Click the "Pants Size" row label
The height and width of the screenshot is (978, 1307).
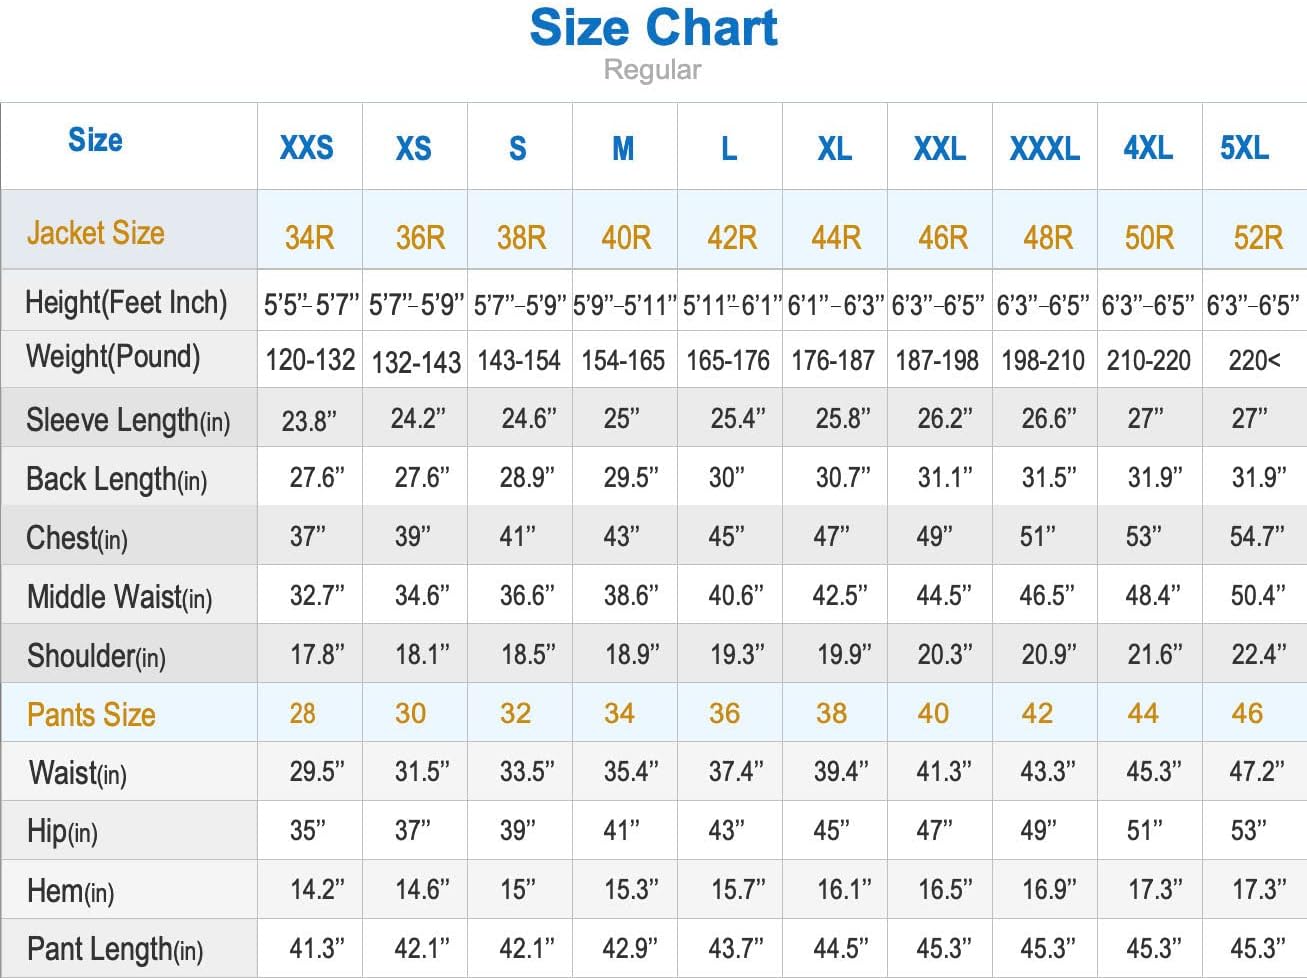pos(91,714)
